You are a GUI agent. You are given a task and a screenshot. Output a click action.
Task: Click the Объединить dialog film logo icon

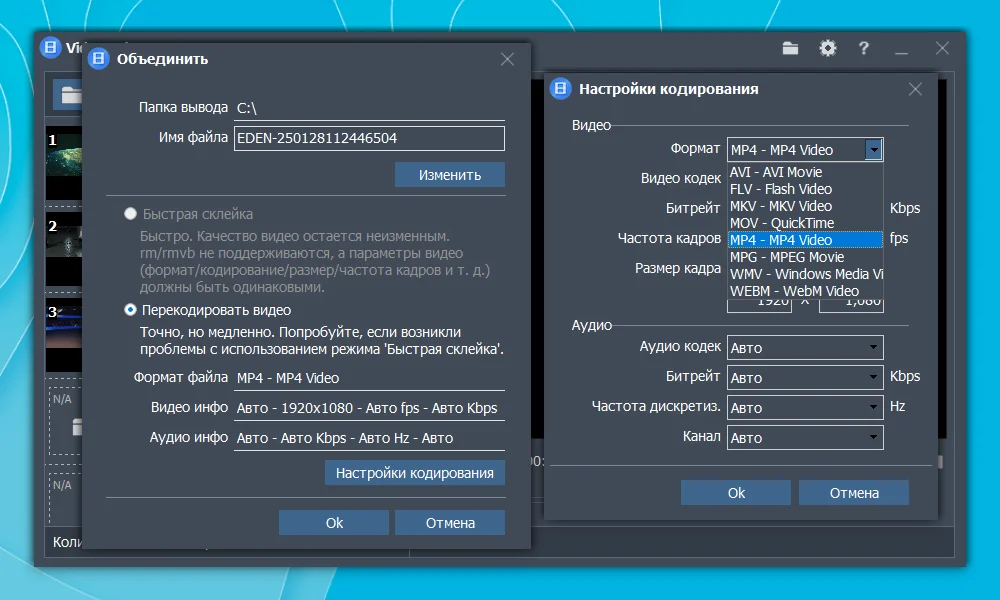click(98, 59)
